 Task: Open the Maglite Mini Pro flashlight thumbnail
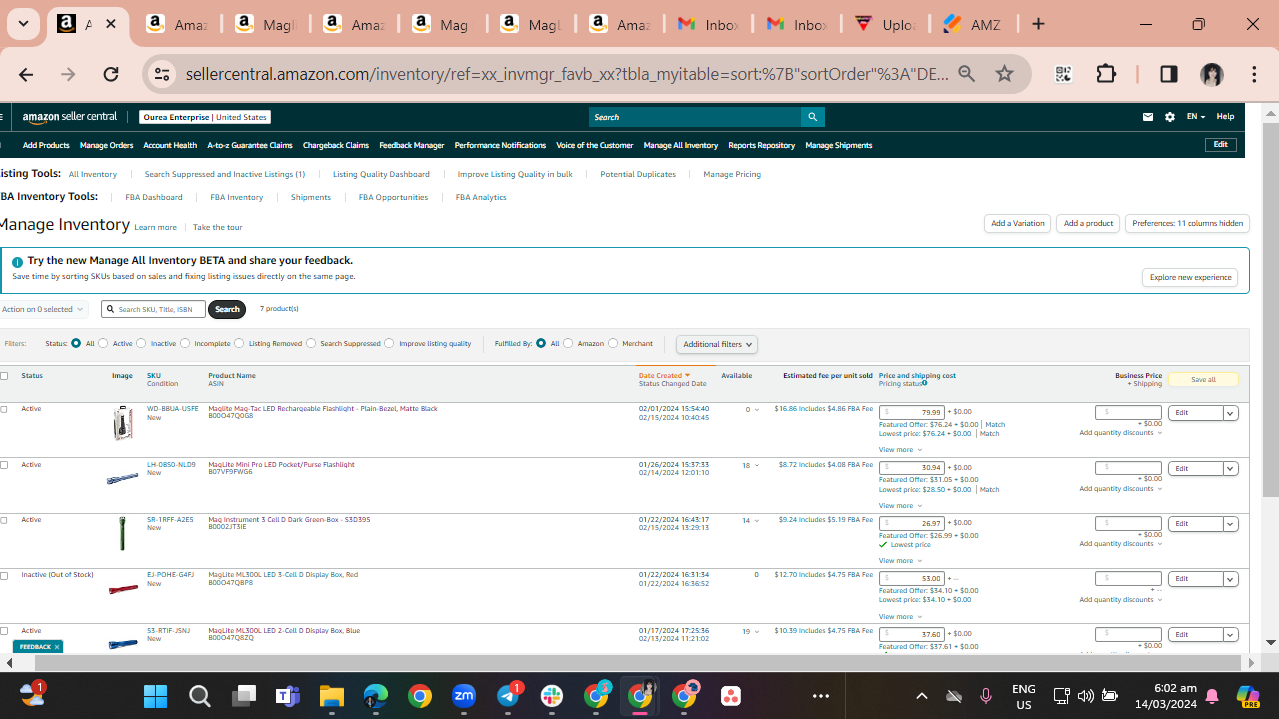click(x=123, y=479)
